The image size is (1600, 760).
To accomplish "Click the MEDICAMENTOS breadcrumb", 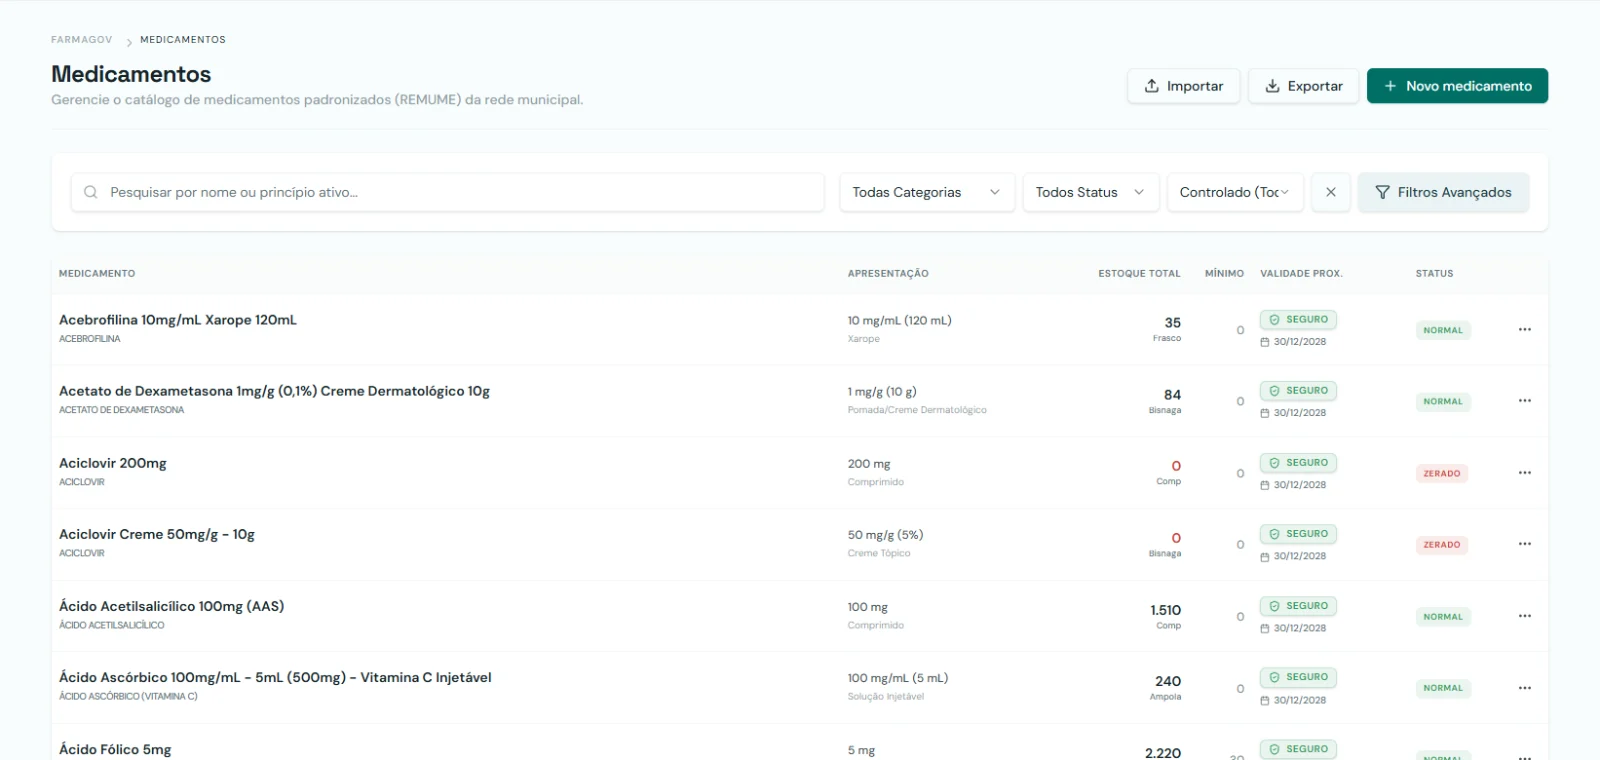I will [183, 40].
